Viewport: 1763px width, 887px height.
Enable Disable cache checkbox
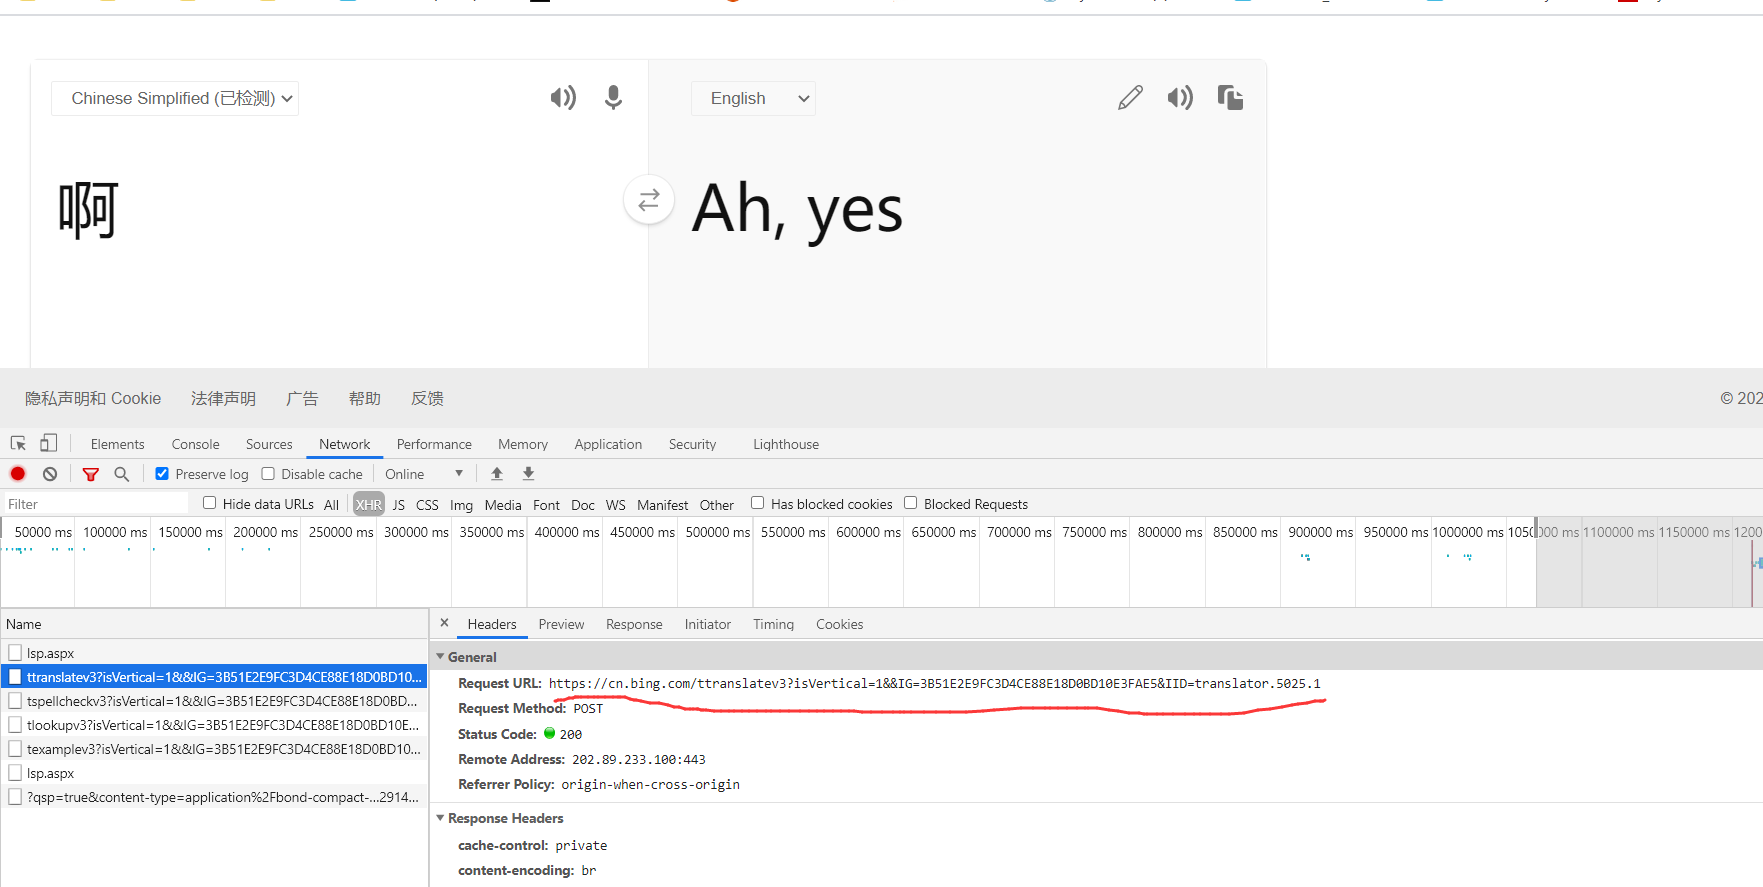(x=268, y=474)
